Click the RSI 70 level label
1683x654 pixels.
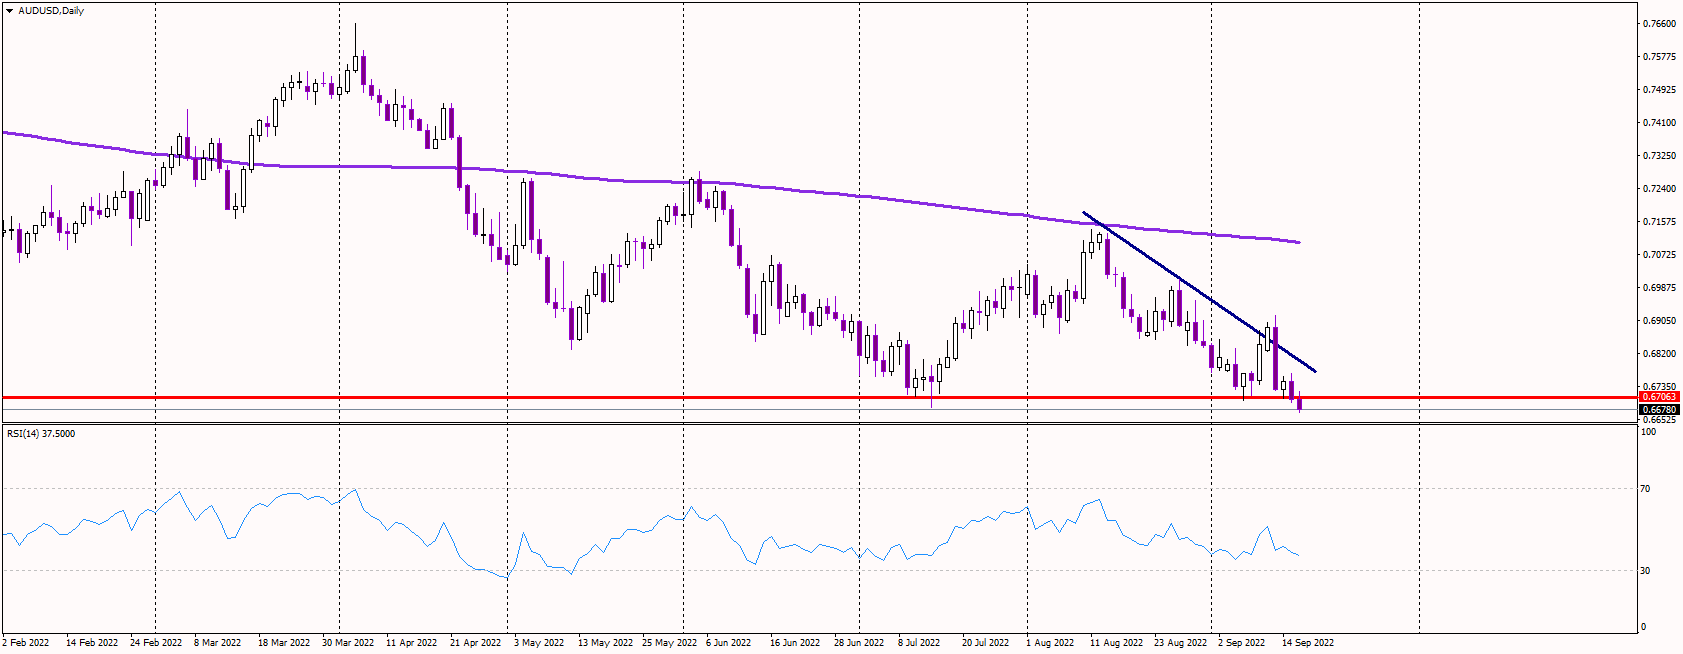pyautogui.click(x=1646, y=489)
